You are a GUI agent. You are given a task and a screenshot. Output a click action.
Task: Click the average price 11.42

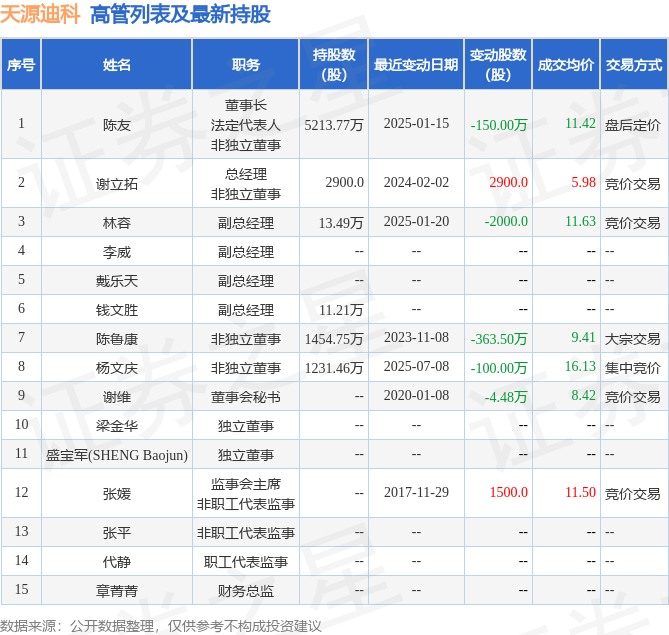point(580,123)
